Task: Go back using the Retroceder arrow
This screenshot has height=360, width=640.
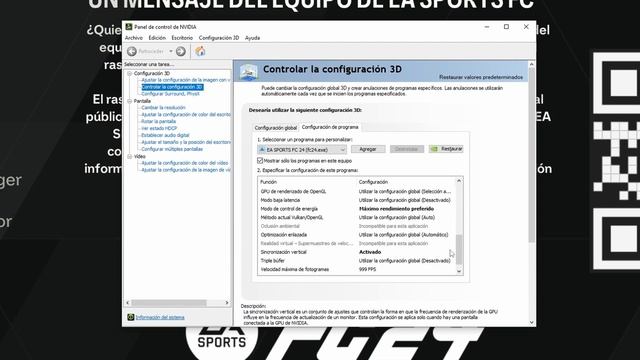Action: click(x=132, y=51)
